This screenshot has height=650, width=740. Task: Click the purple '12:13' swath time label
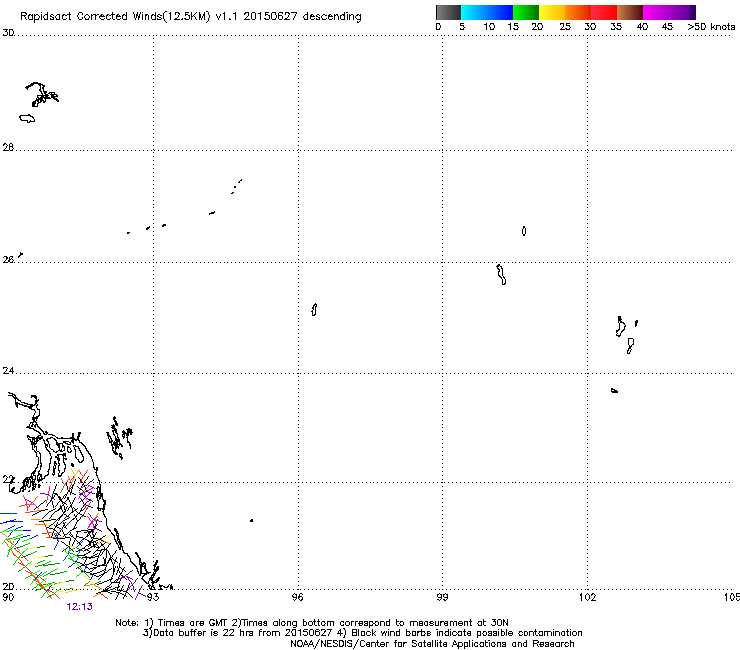coord(80,607)
